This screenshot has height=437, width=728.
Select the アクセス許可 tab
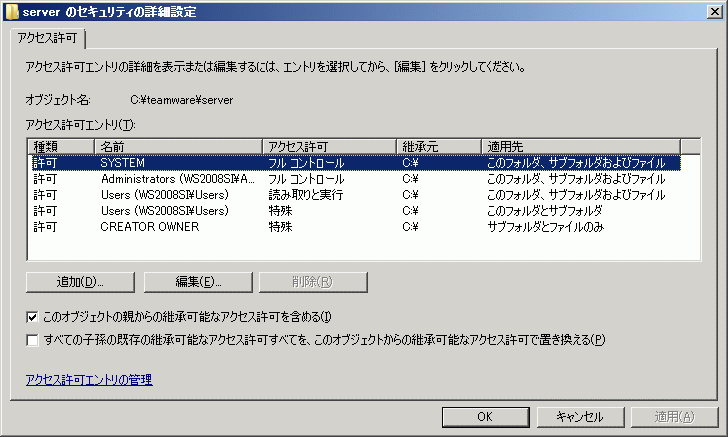(x=47, y=38)
